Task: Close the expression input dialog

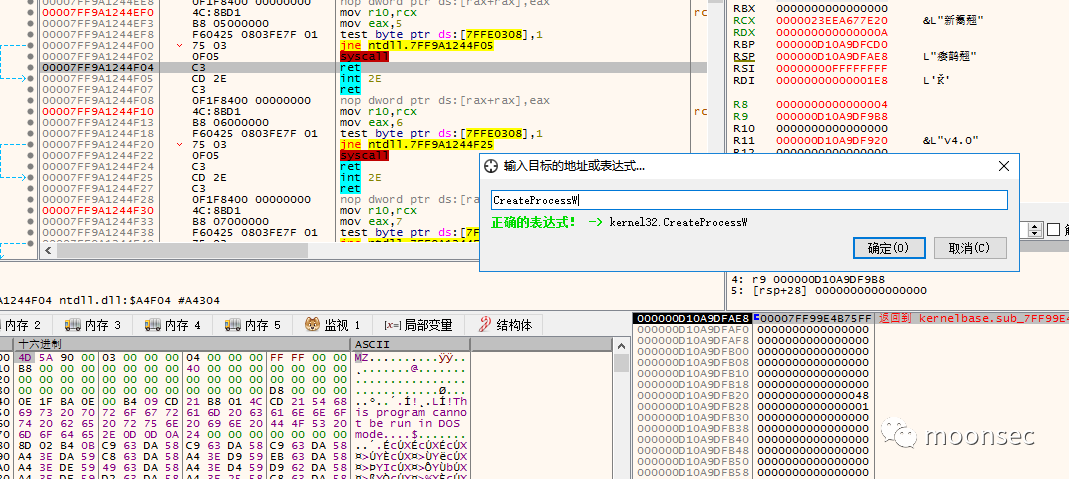Action: (1004, 166)
